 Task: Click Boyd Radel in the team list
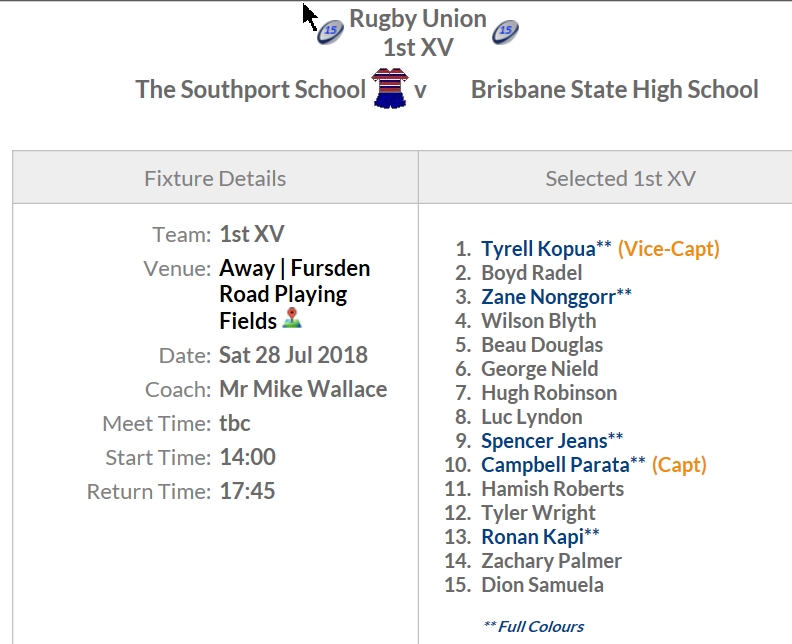(531, 273)
